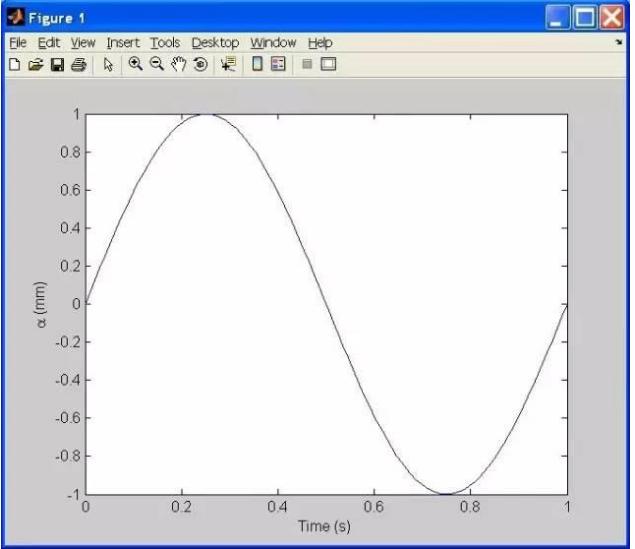The image size is (635, 549).
Task: Enable the Rotate 3D tool
Action: click(x=200, y=63)
